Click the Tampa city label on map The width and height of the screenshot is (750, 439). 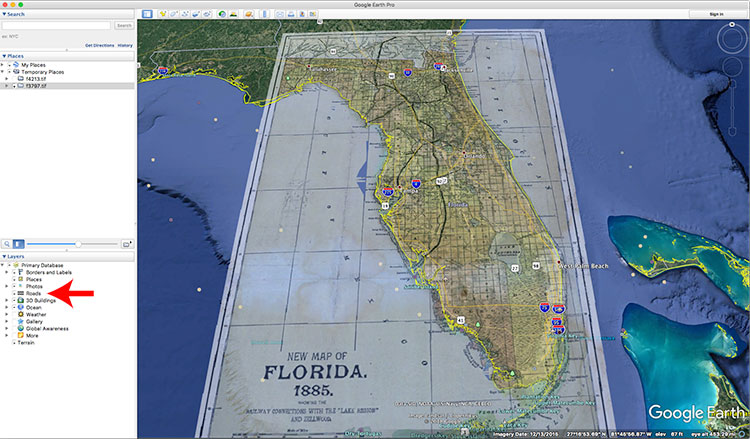point(410,191)
